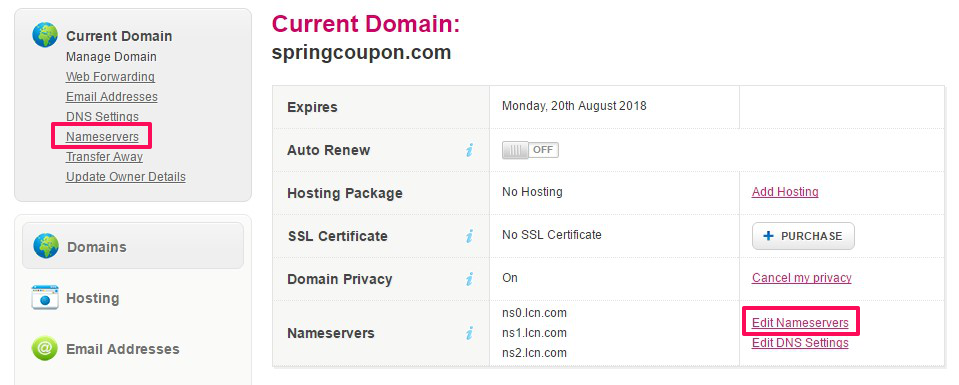Click the info icon for Domain Privacy

469,279
